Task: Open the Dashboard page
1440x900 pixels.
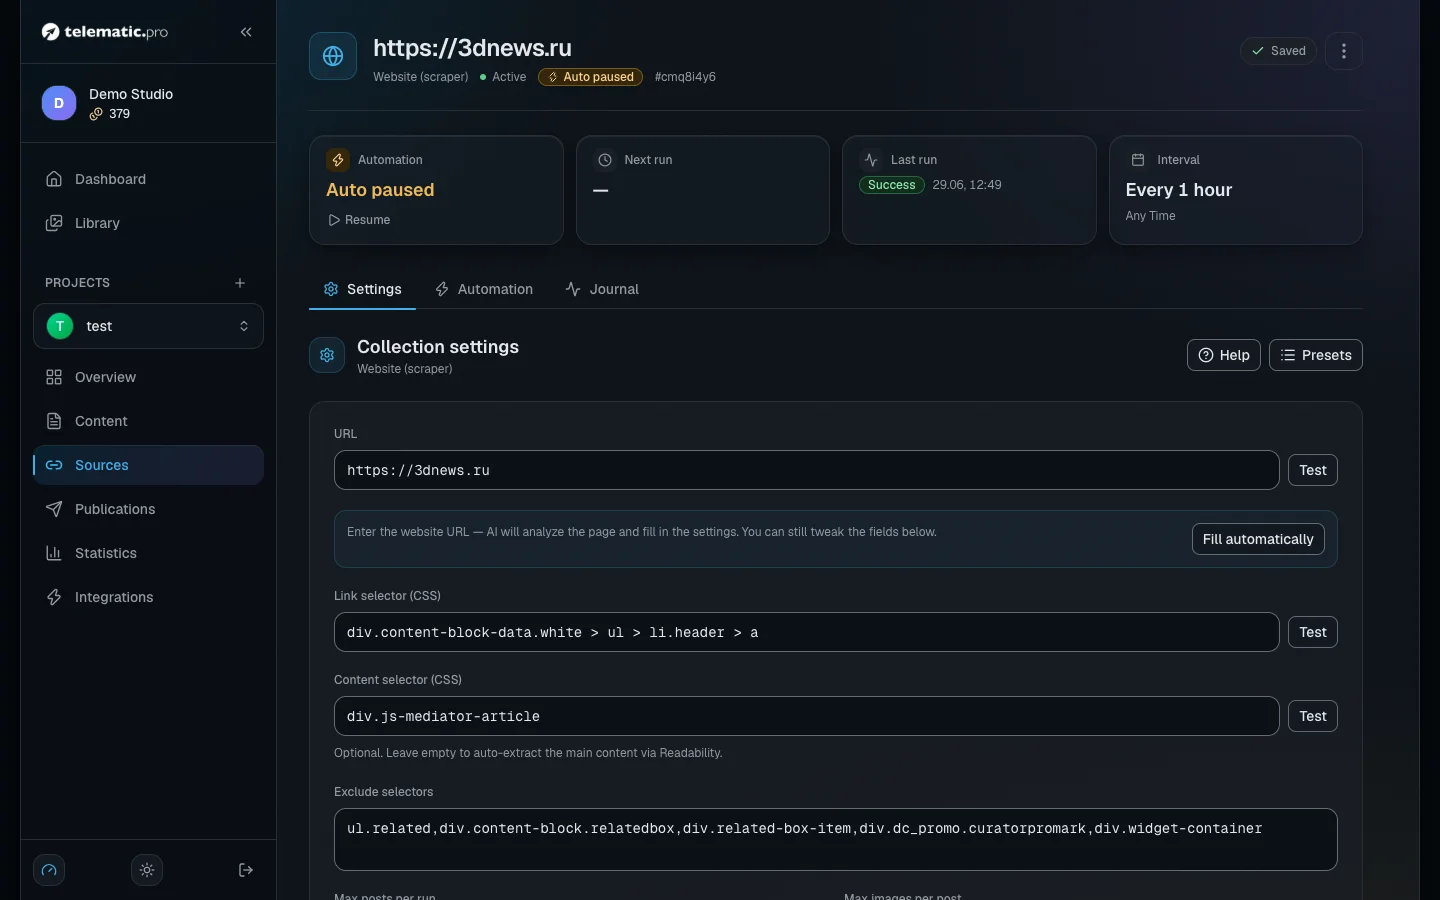Action: 148,179
